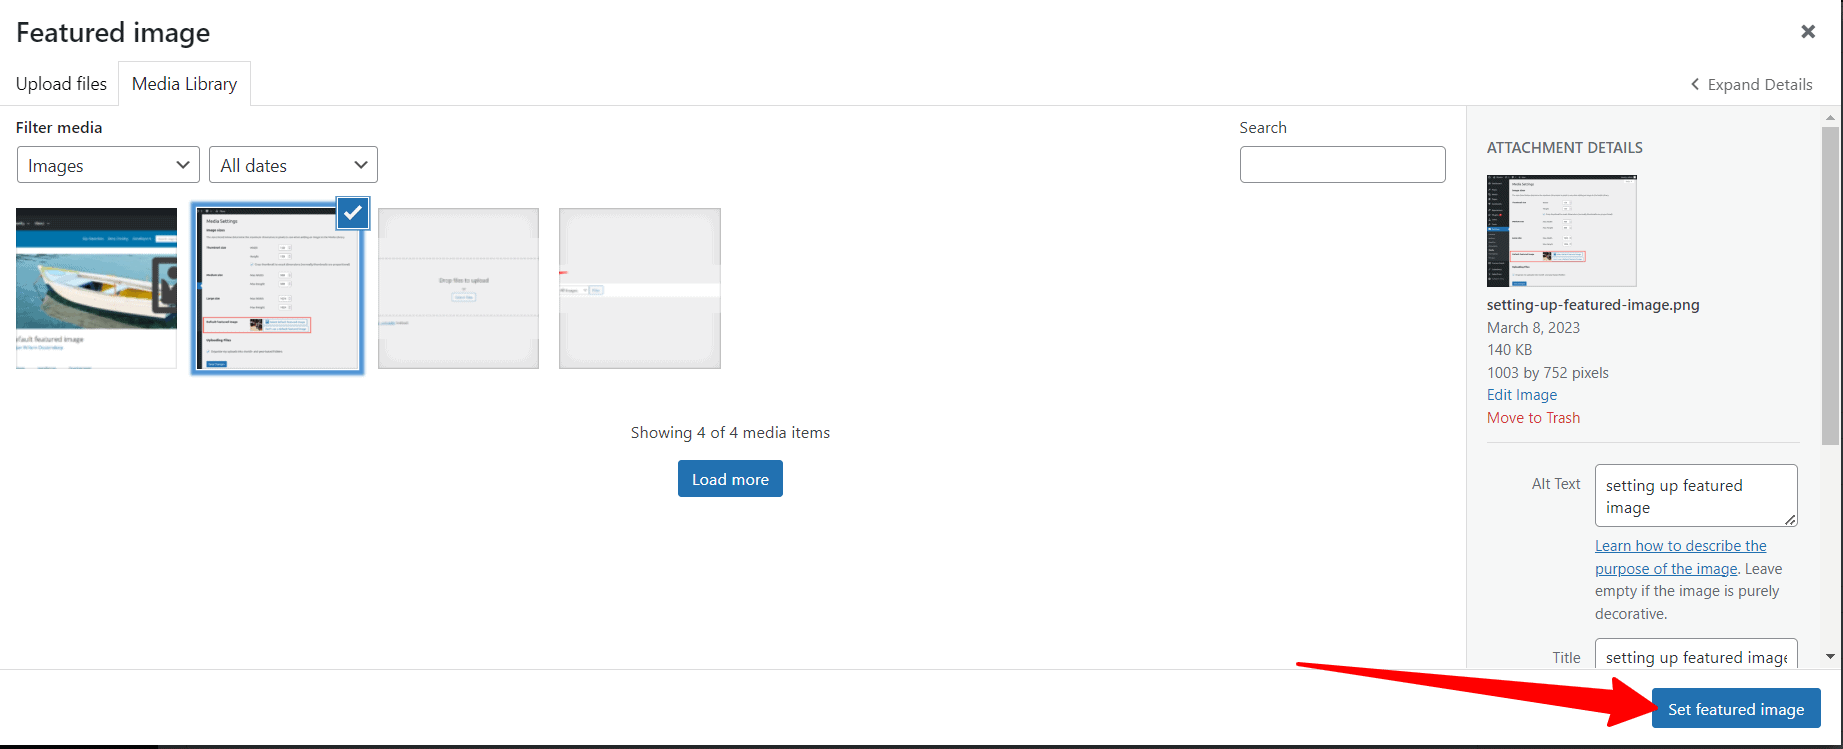Click the Title text field

(x=1695, y=656)
